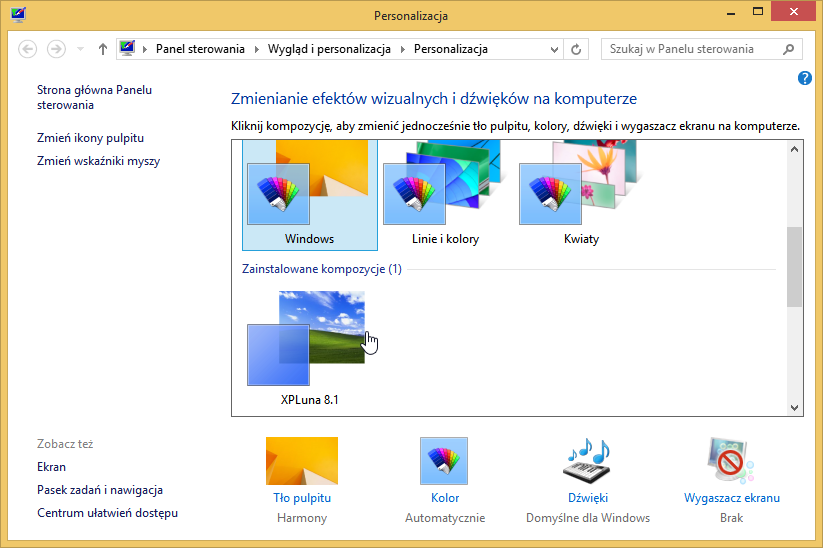This screenshot has height=548, width=823.
Task: Minimize the Personalizacja window
Action: [731, 12]
